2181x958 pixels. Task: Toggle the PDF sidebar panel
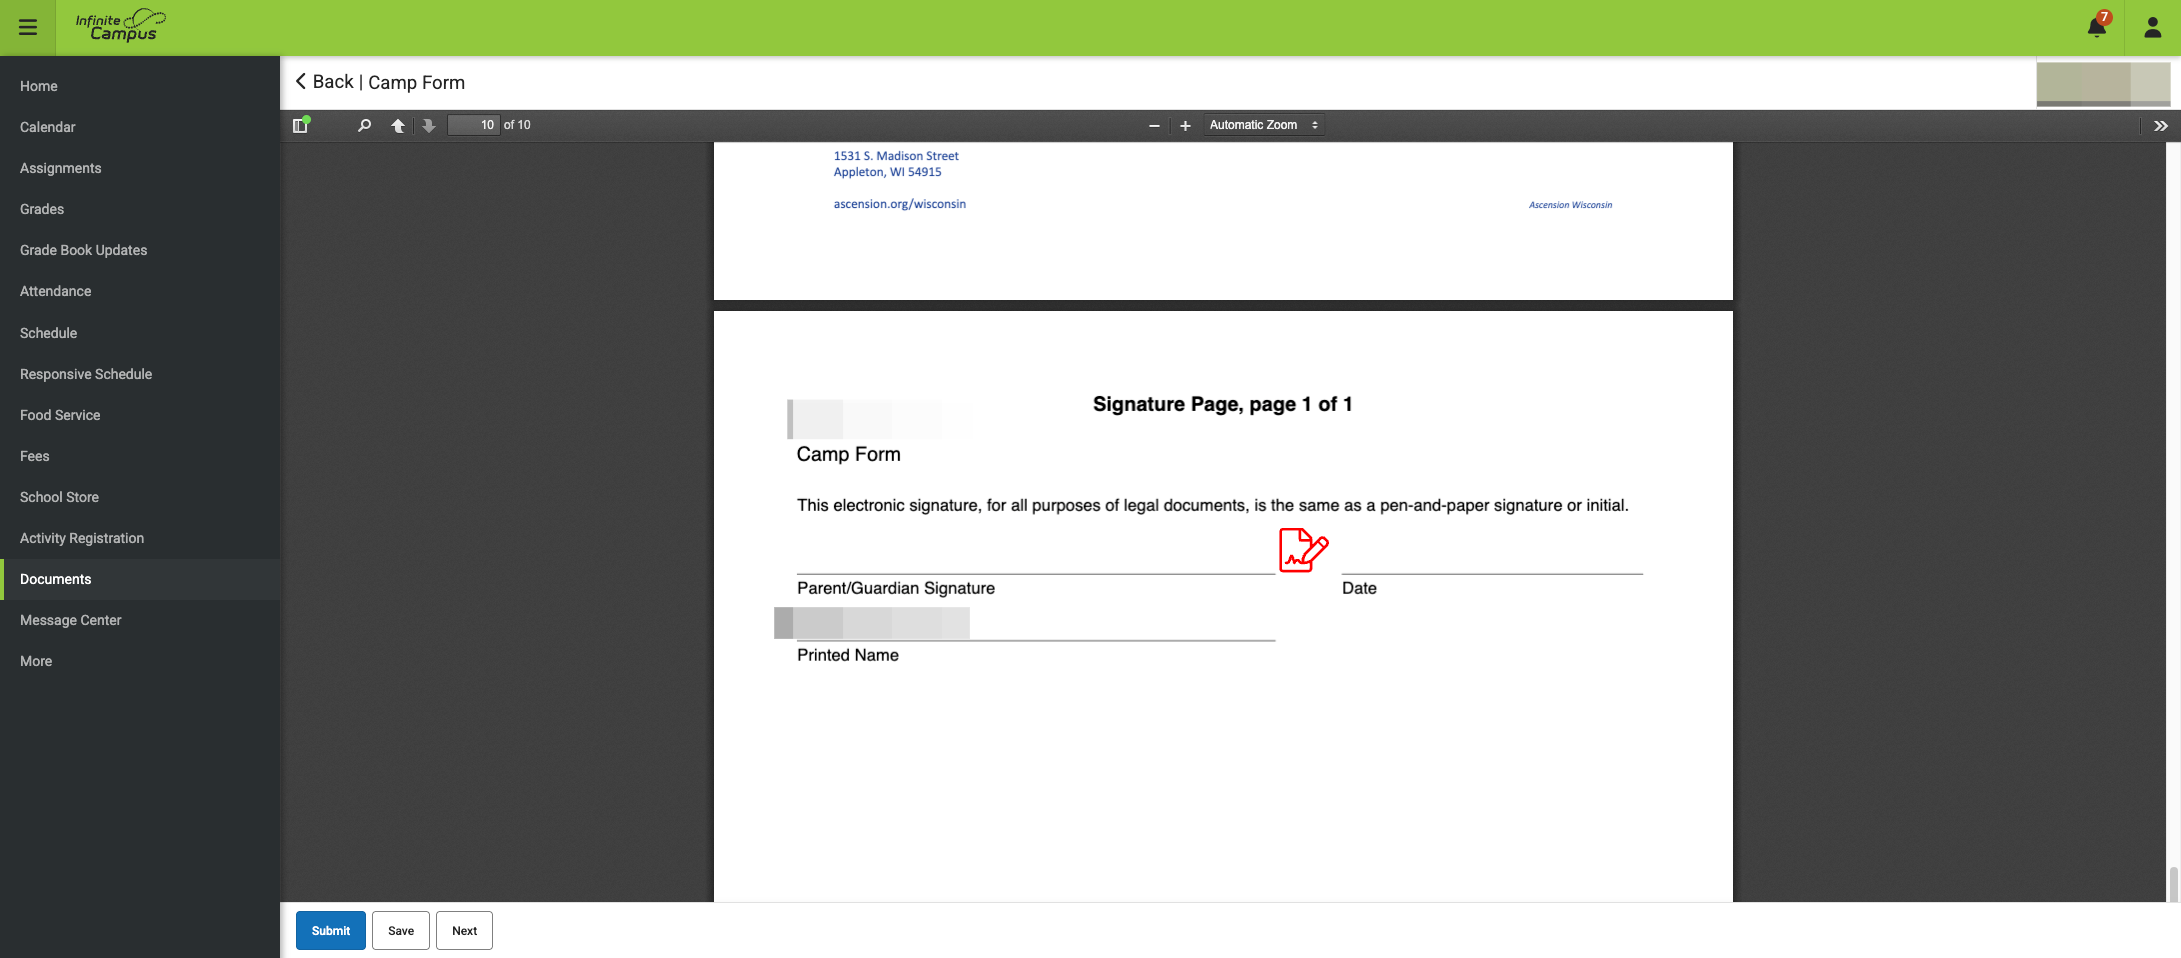point(300,125)
